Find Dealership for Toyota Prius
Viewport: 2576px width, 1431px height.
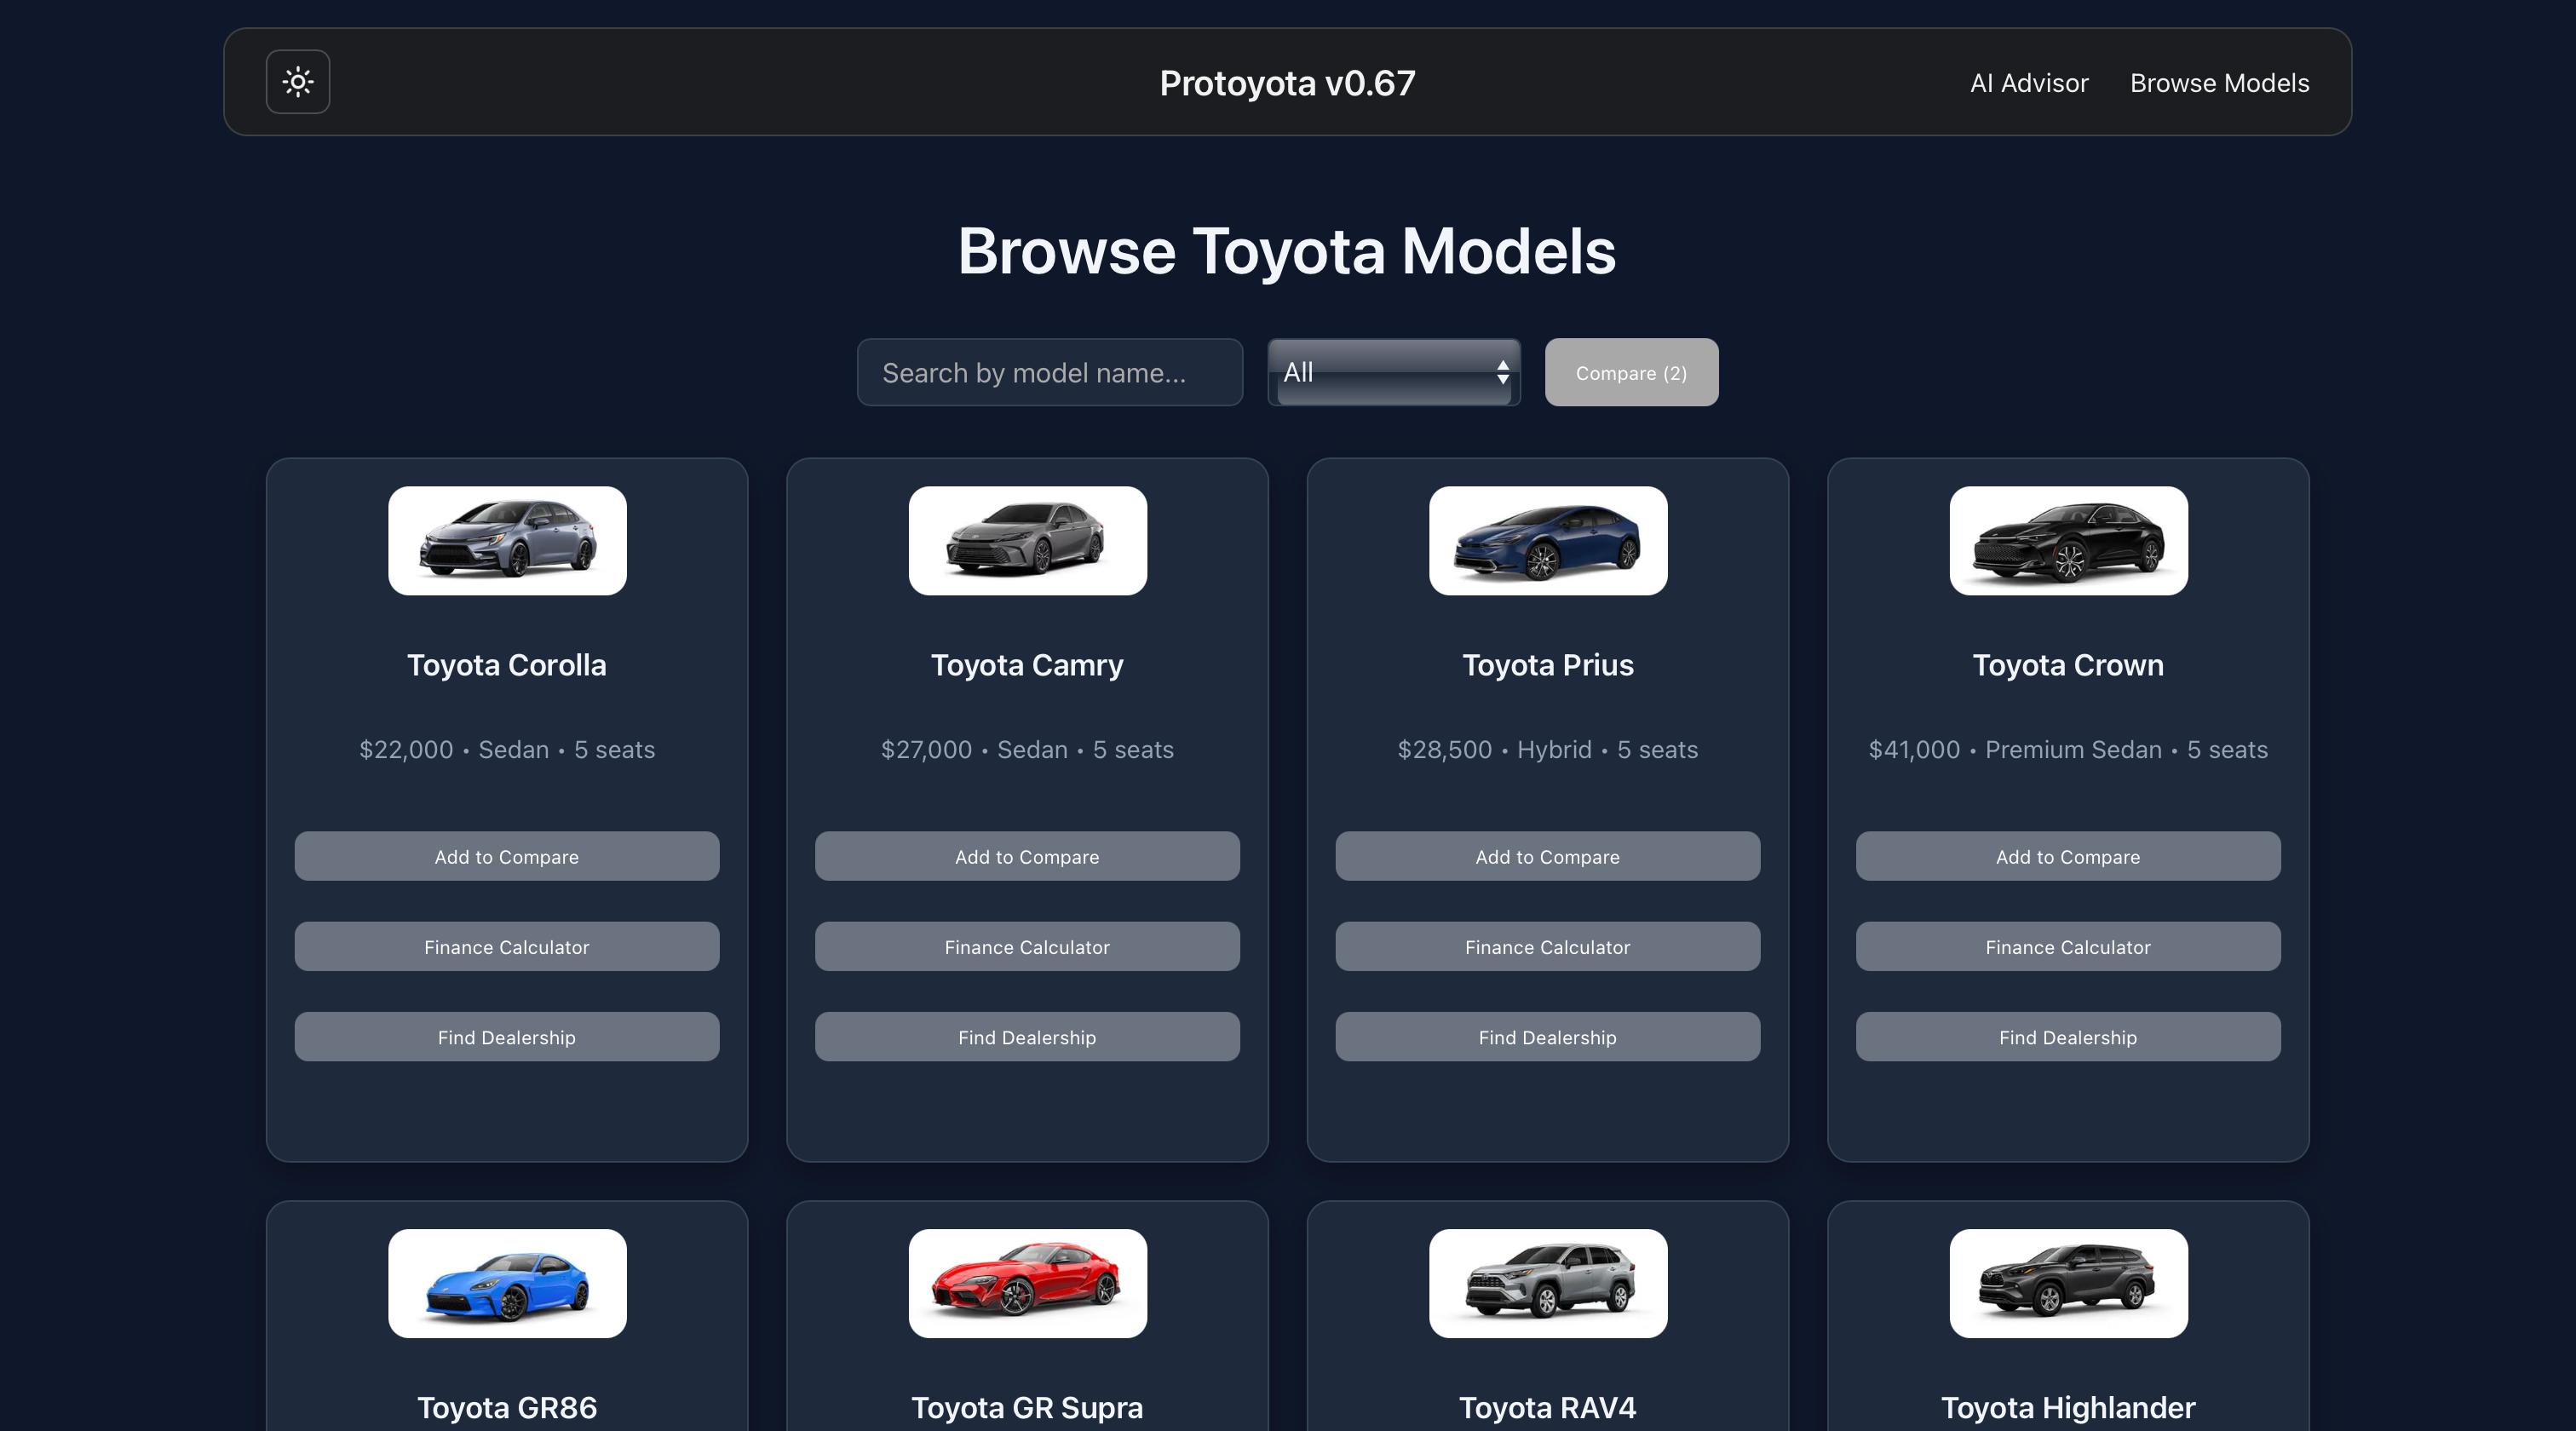coord(1547,1037)
